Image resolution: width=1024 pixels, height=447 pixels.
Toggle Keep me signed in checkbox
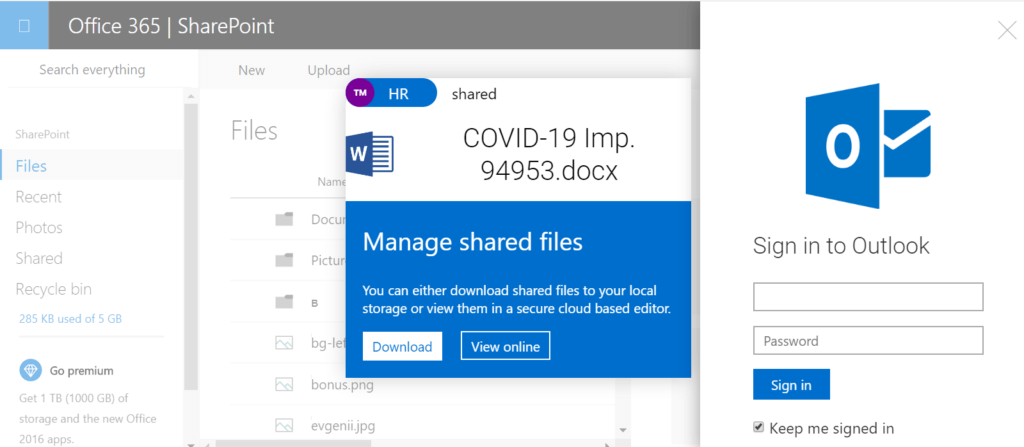(758, 427)
